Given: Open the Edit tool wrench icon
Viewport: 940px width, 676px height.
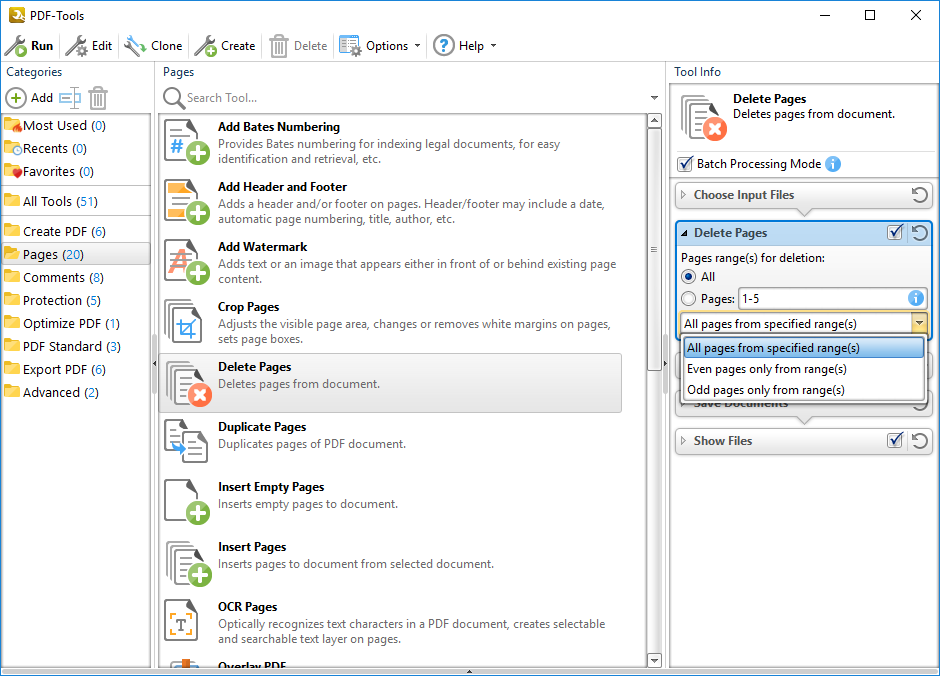Looking at the screenshot, I should point(77,46).
